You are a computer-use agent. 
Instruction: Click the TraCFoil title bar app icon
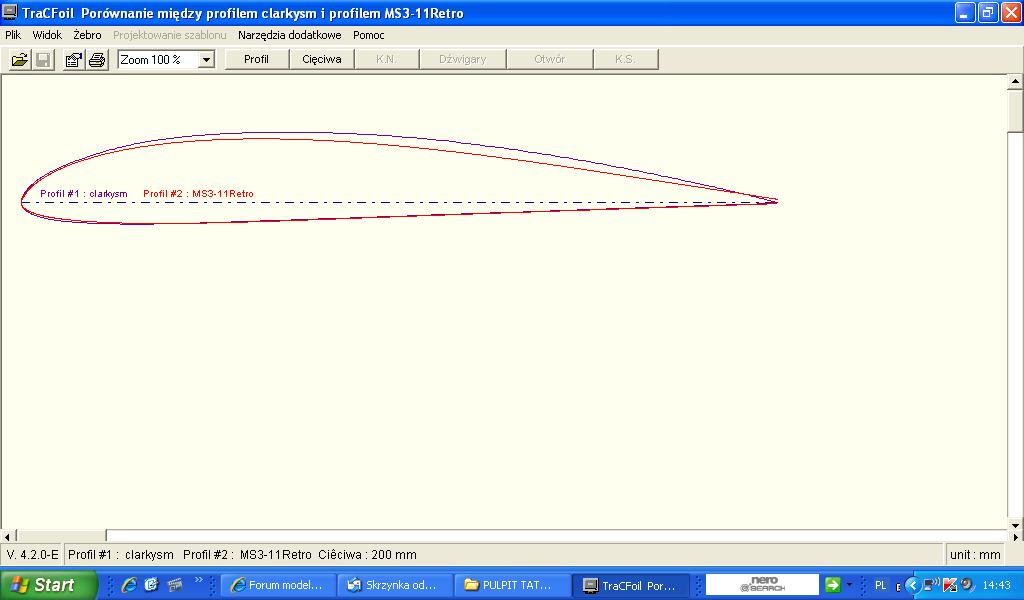pyautogui.click(x=11, y=13)
